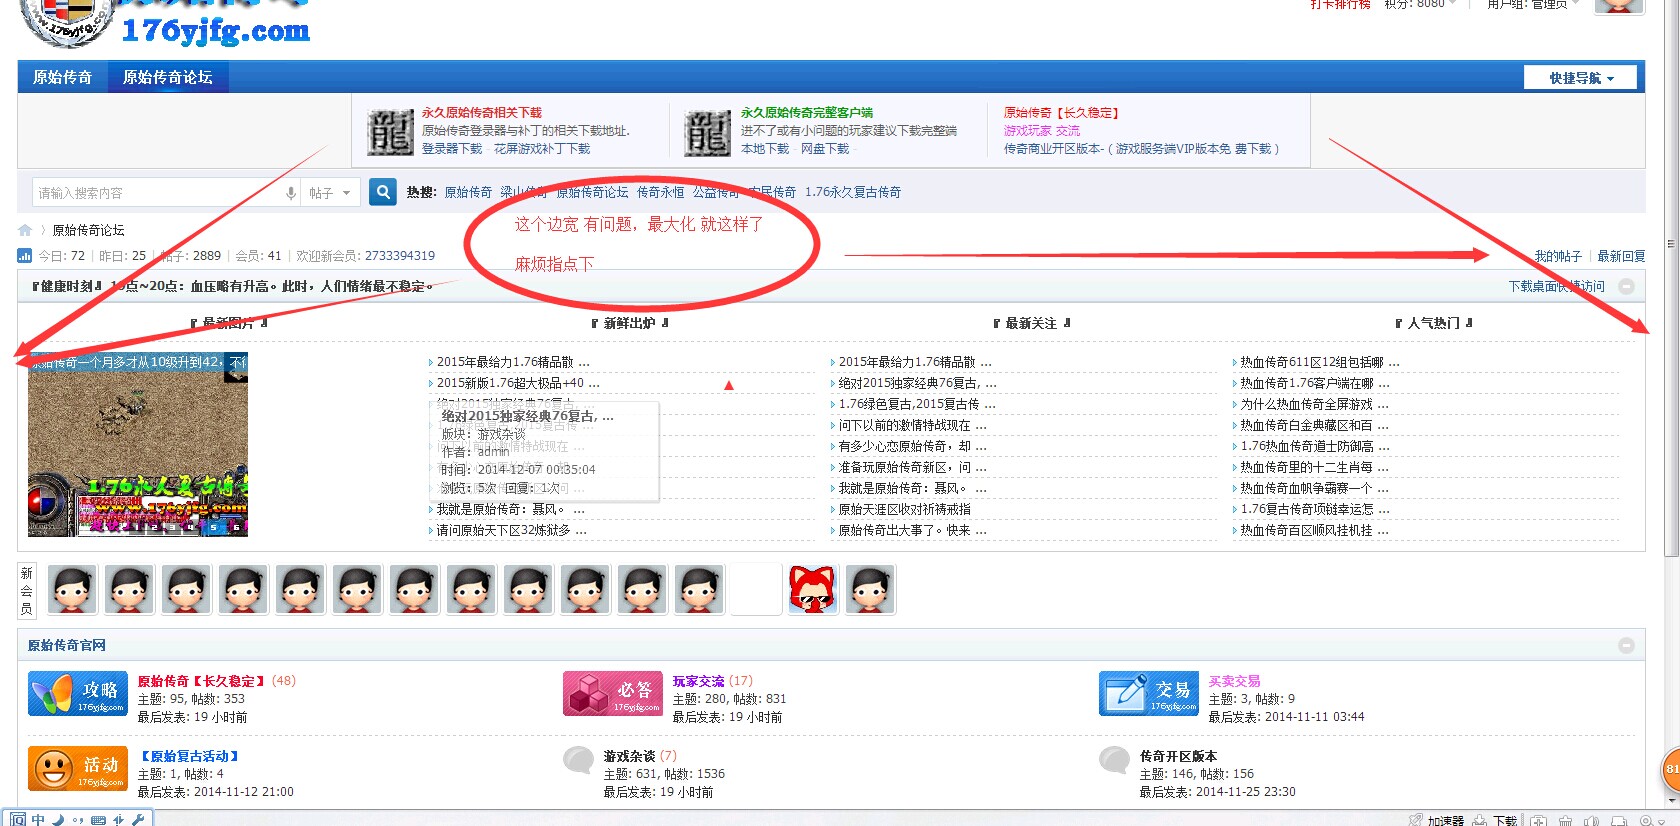
Task: Open the pink 必答 forum icon
Action: [x=613, y=694]
